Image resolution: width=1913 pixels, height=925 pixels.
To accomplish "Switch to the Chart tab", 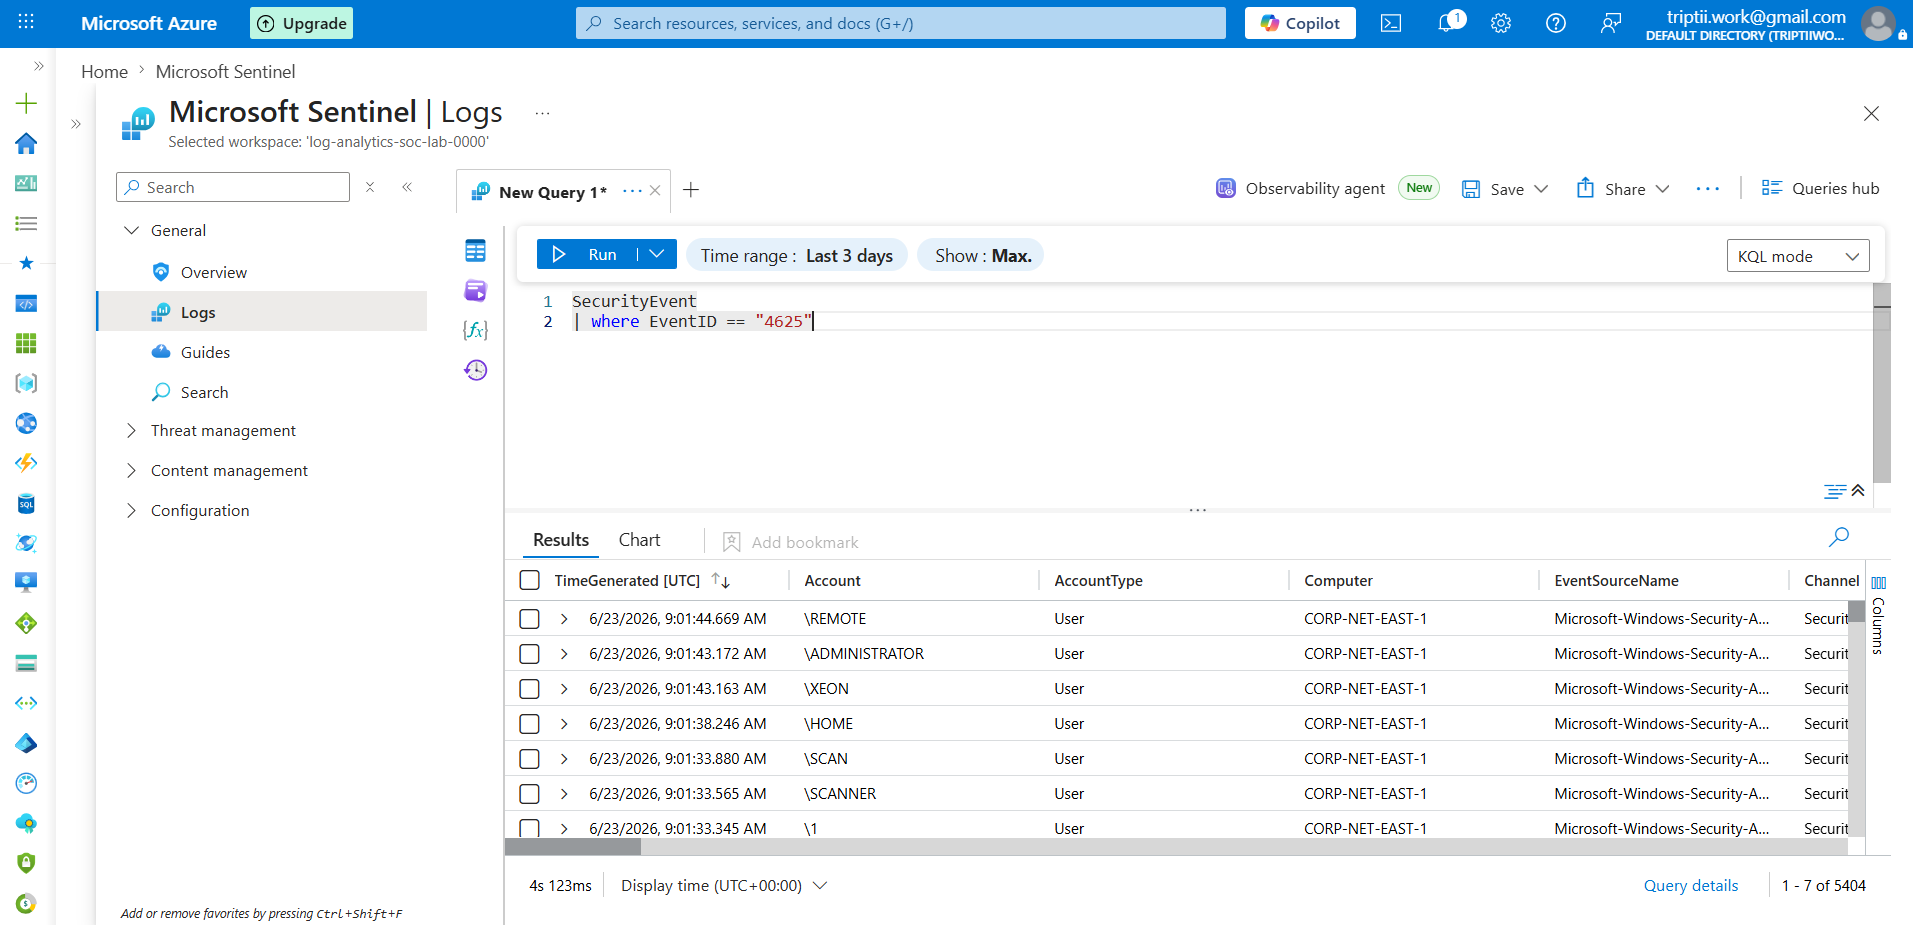I will click(x=639, y=540).
